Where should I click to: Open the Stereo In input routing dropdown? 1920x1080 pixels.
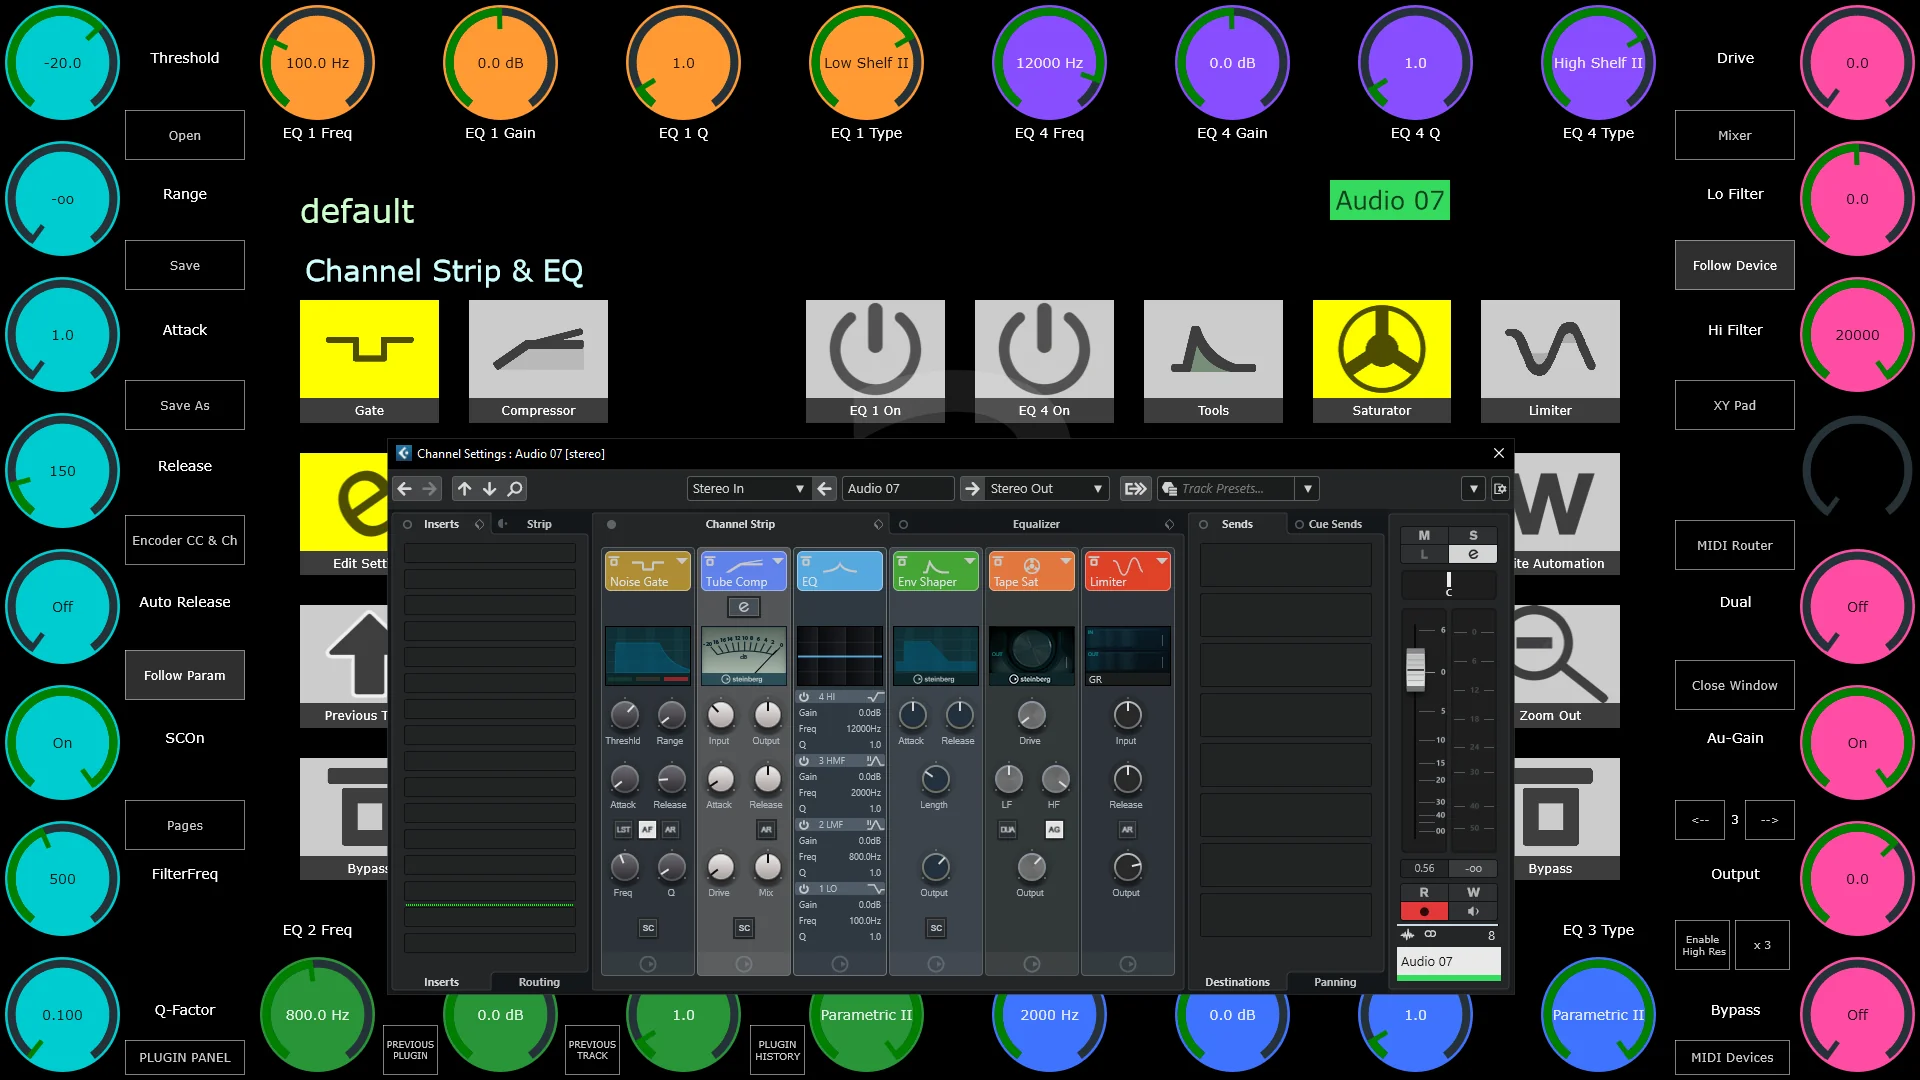click(747, 489)
